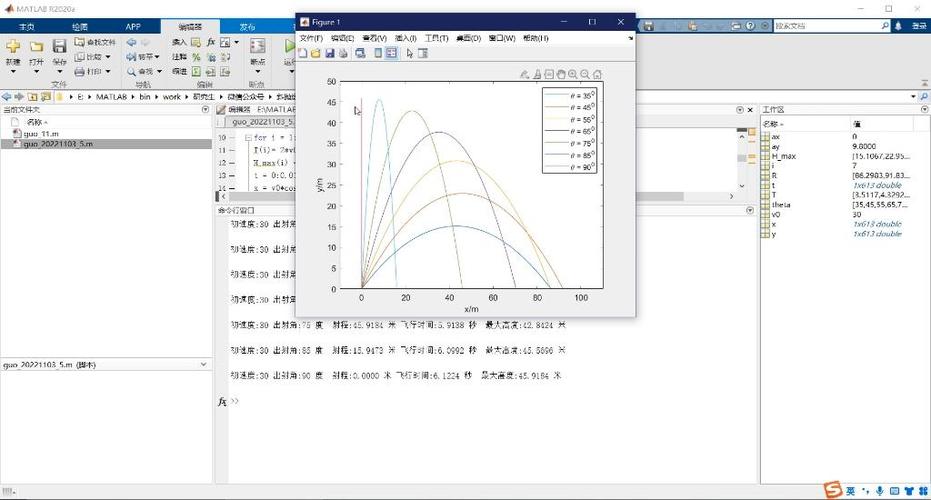Viewport: 931px width, 500px height.
Task: Open Figure 1 Tools (工具) menu
Action: point(436,38)
